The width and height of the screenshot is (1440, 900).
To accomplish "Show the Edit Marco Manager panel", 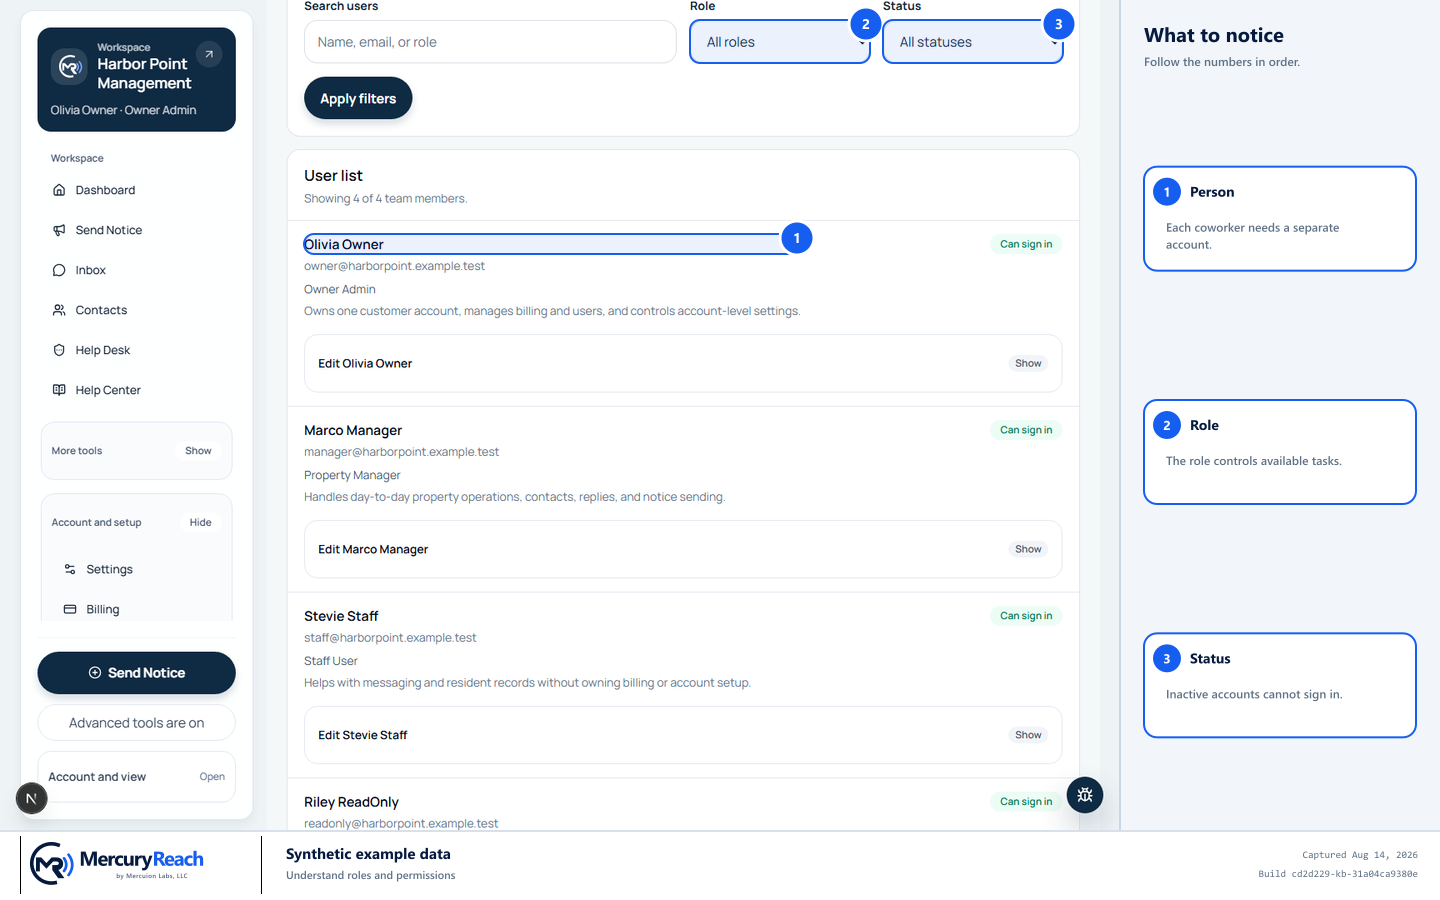I will click(1028, 549).
